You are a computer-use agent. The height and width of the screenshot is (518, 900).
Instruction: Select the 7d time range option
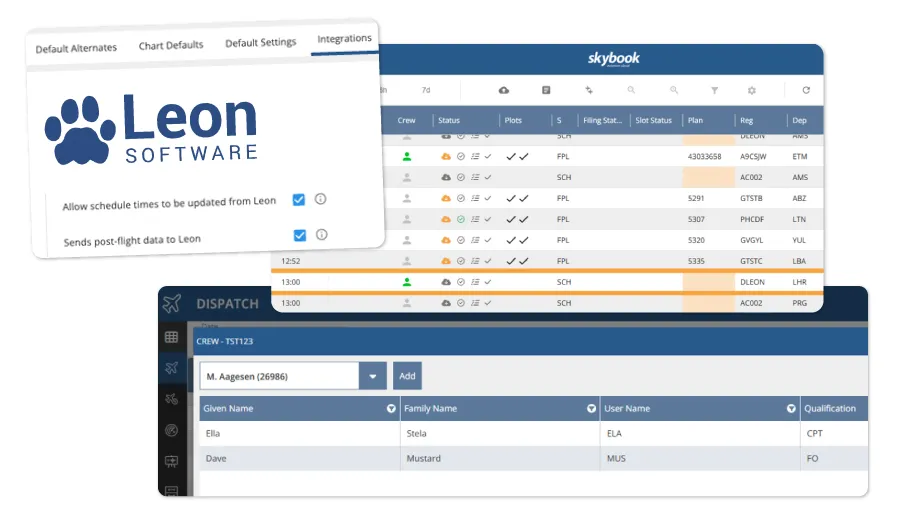click(x=426, y=90)
